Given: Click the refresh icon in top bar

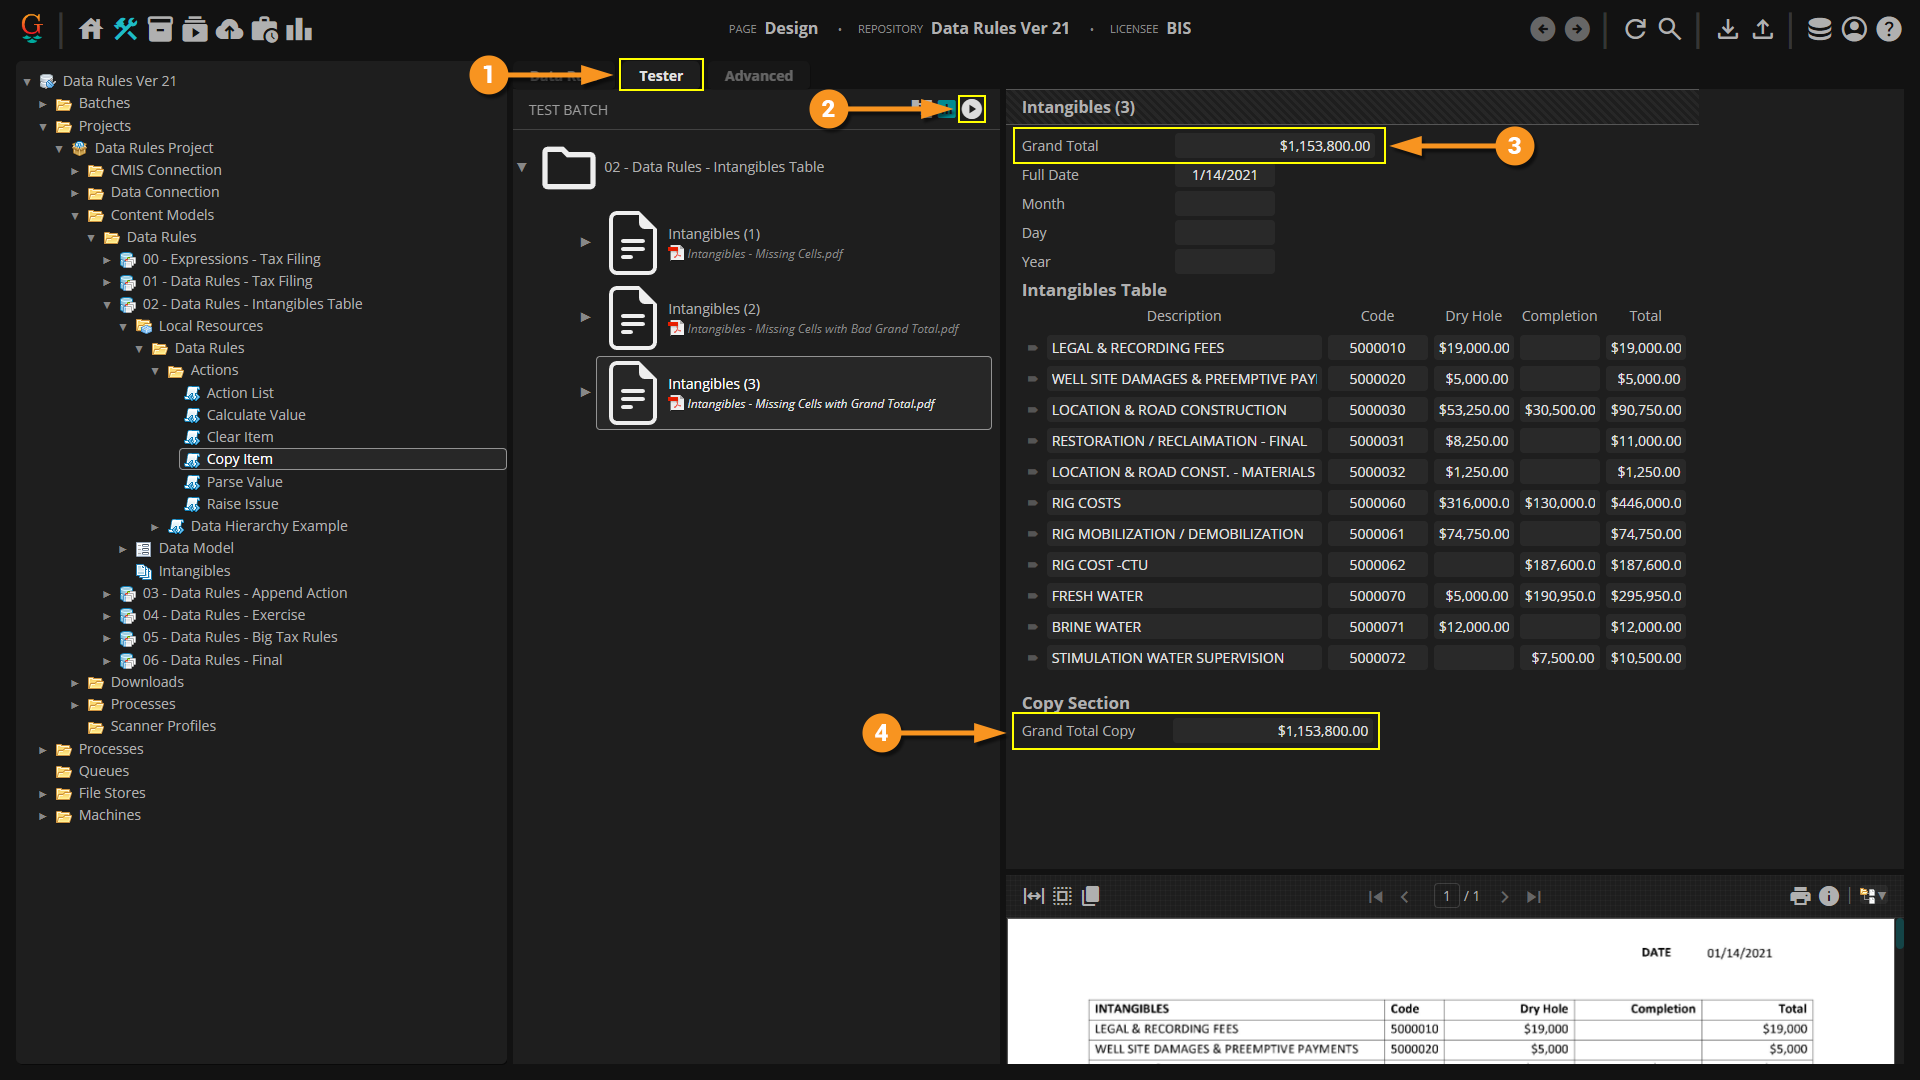Looking at the screenshot, I should click(1635, 29).
